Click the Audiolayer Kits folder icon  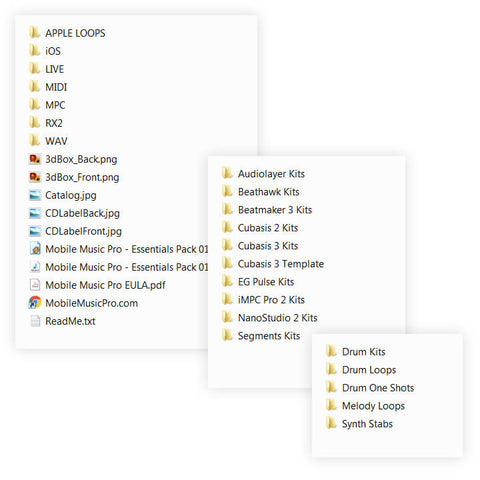(227, 173)
